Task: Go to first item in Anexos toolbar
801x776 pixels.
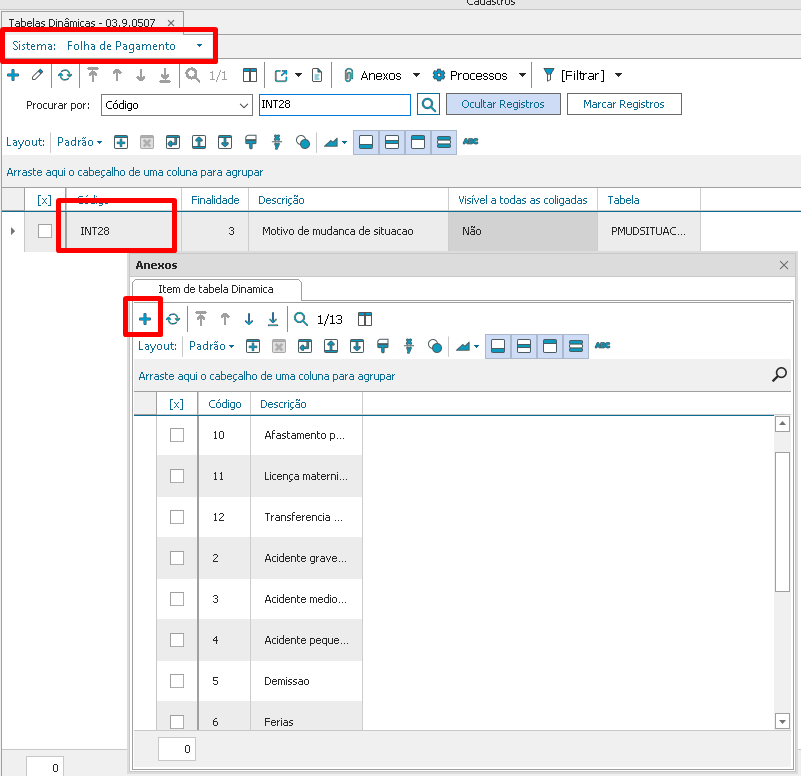Action: (x=201, y=319)
